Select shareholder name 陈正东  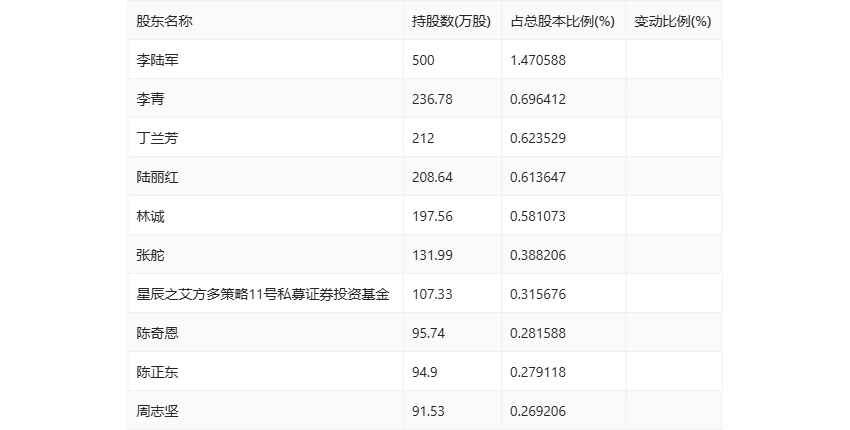(157, 373)
